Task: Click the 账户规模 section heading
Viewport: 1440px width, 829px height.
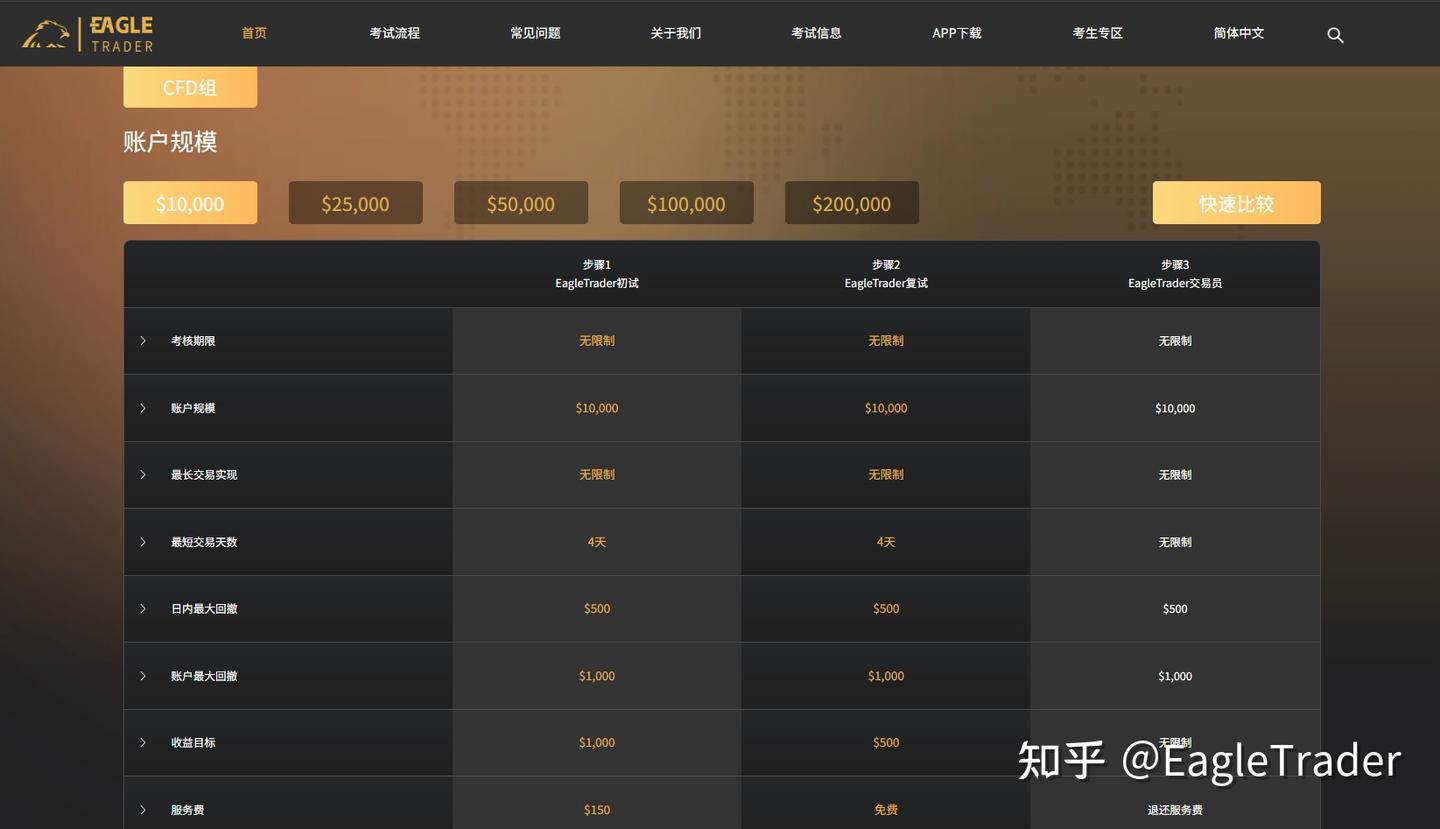Action: (170, 142)
